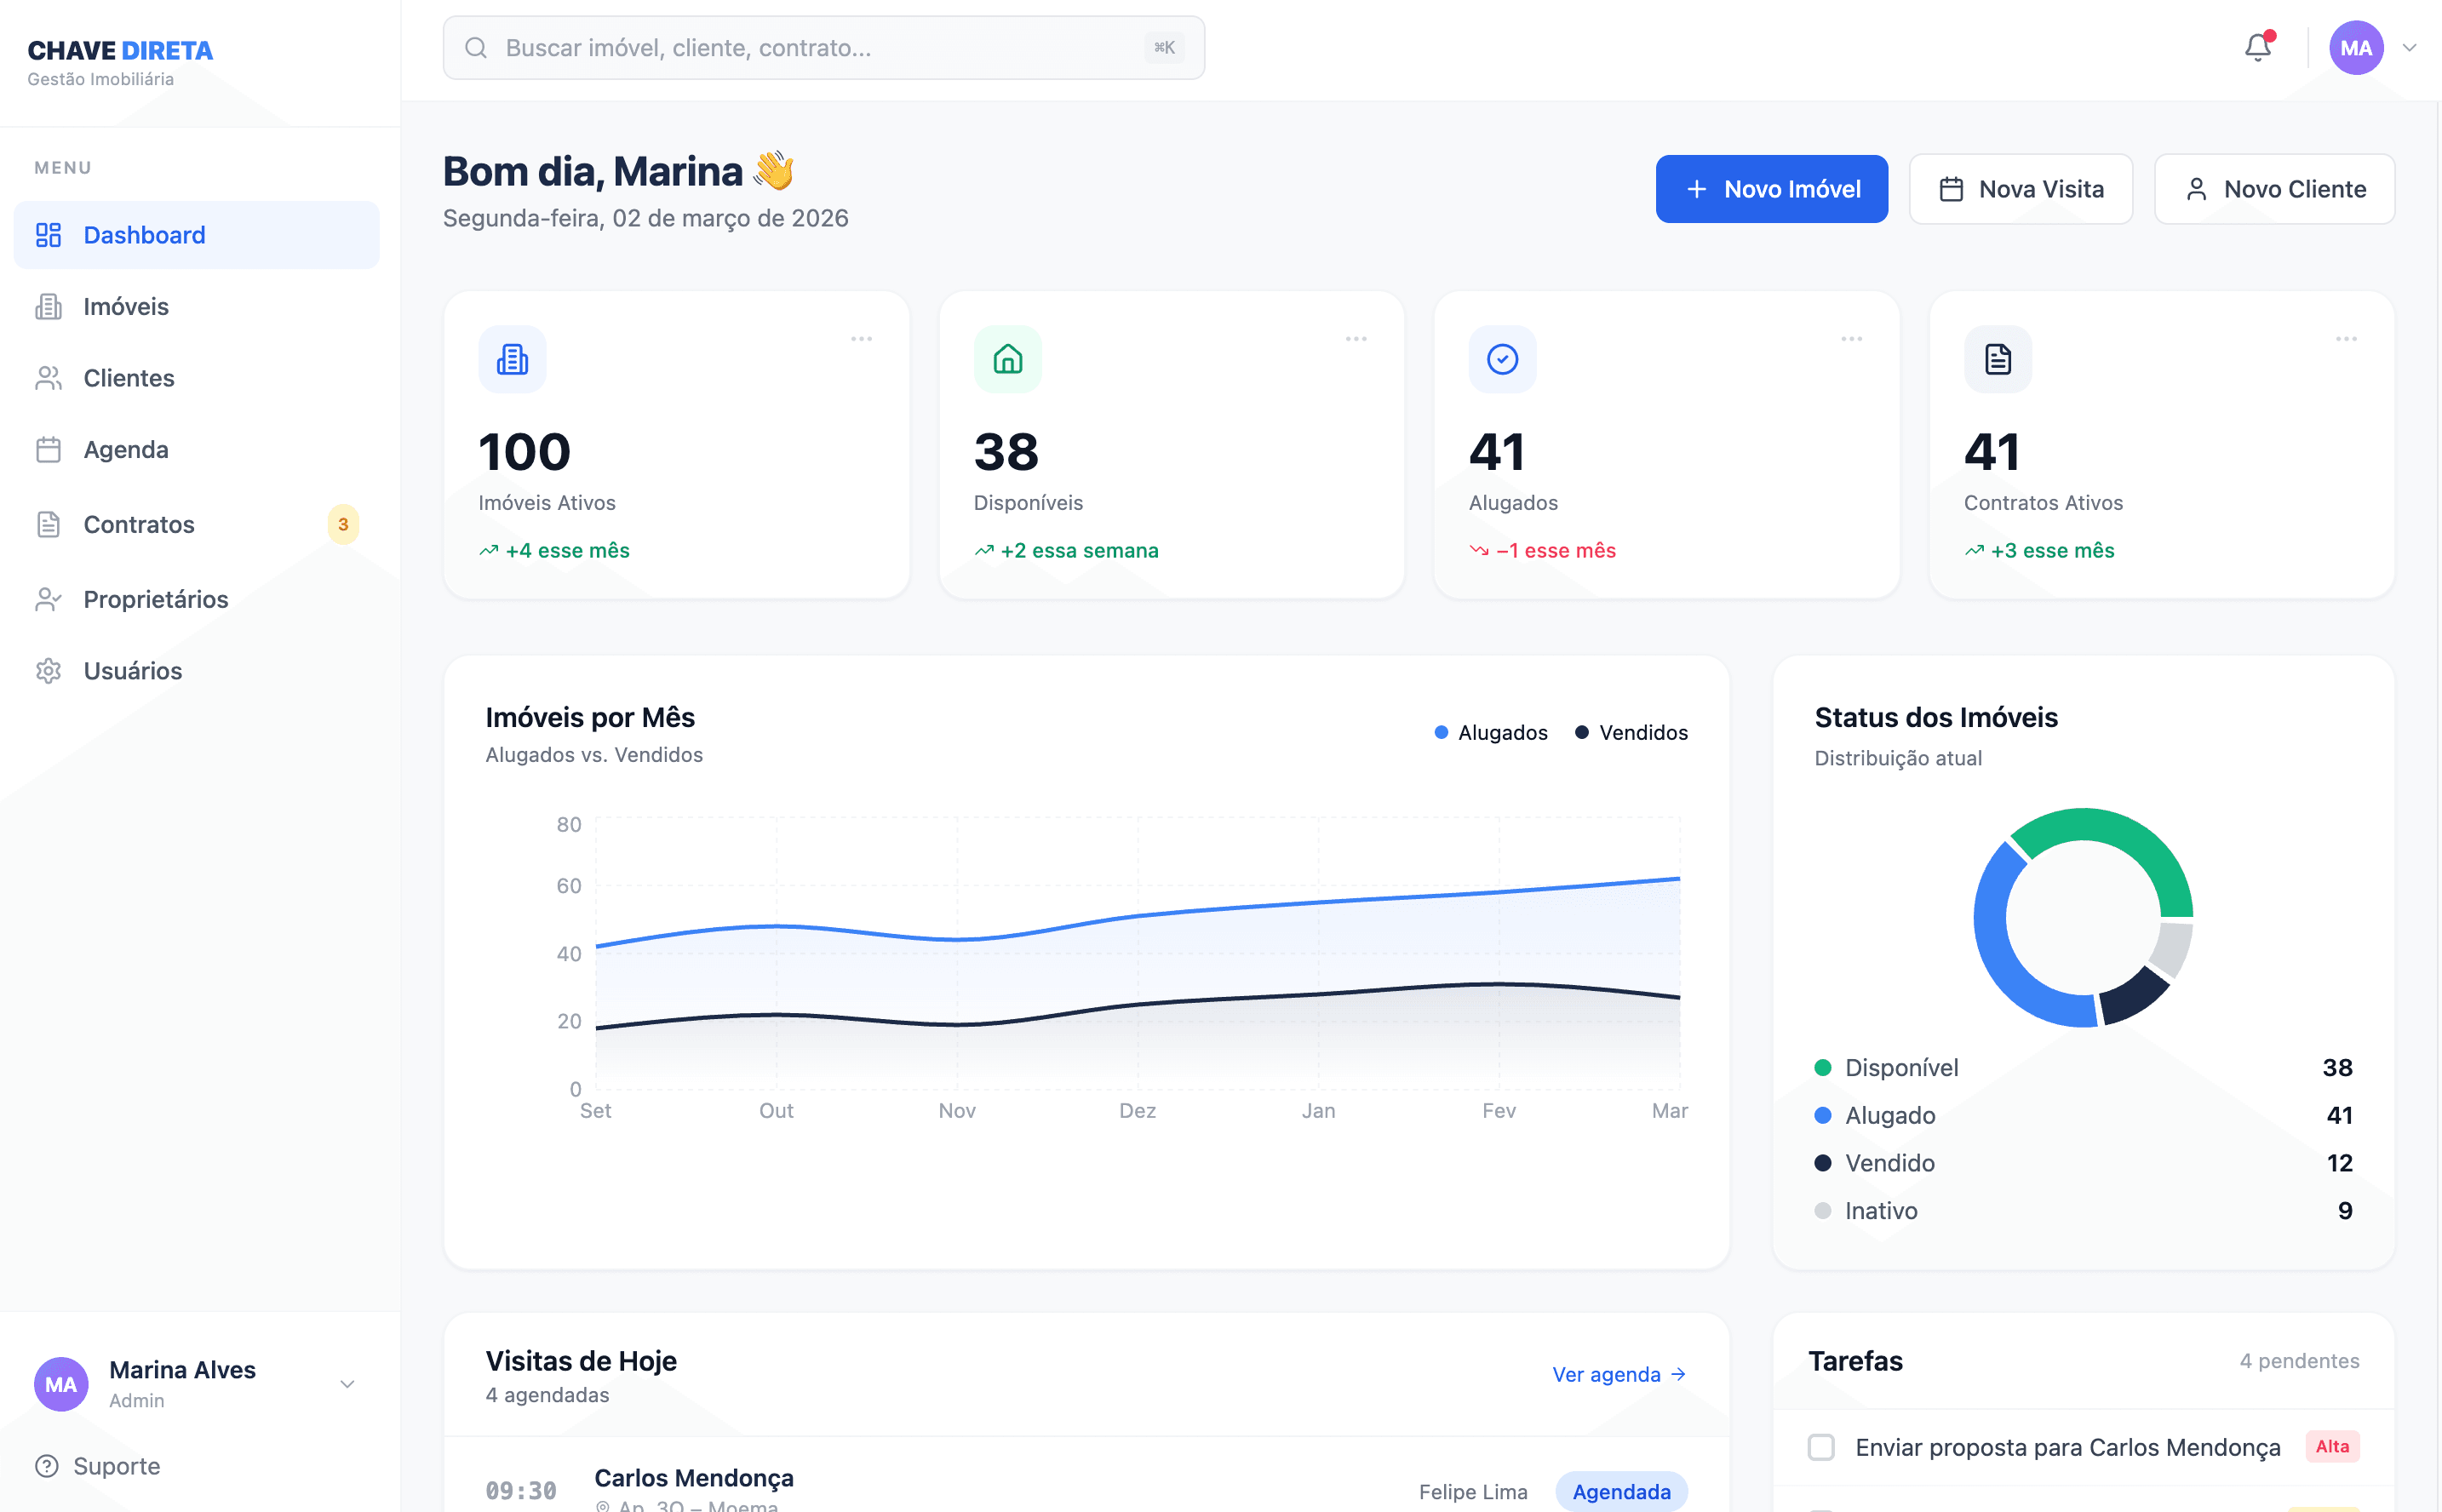Toggle the Alugados series in the chart legend
Image resolution: width=2442 pixels, height=1512 pixels.
tap(1490, 732)
